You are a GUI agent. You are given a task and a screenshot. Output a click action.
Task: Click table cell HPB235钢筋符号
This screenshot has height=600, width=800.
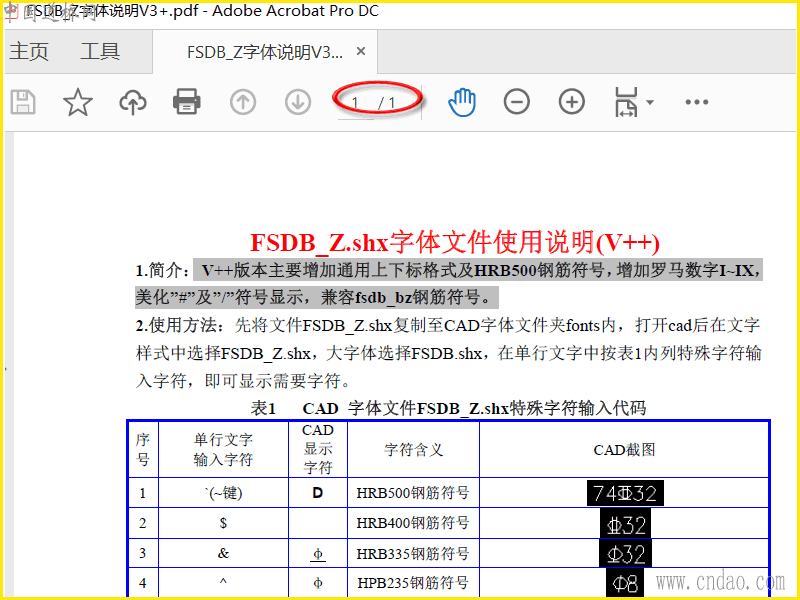(x=413, y=583)
